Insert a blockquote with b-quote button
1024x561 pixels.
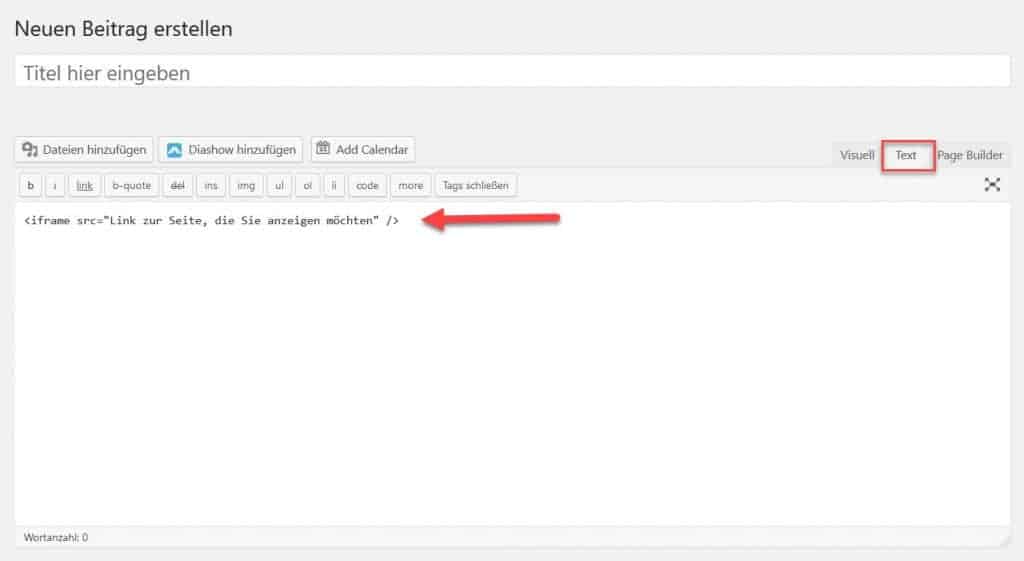[x=130, y=185]
